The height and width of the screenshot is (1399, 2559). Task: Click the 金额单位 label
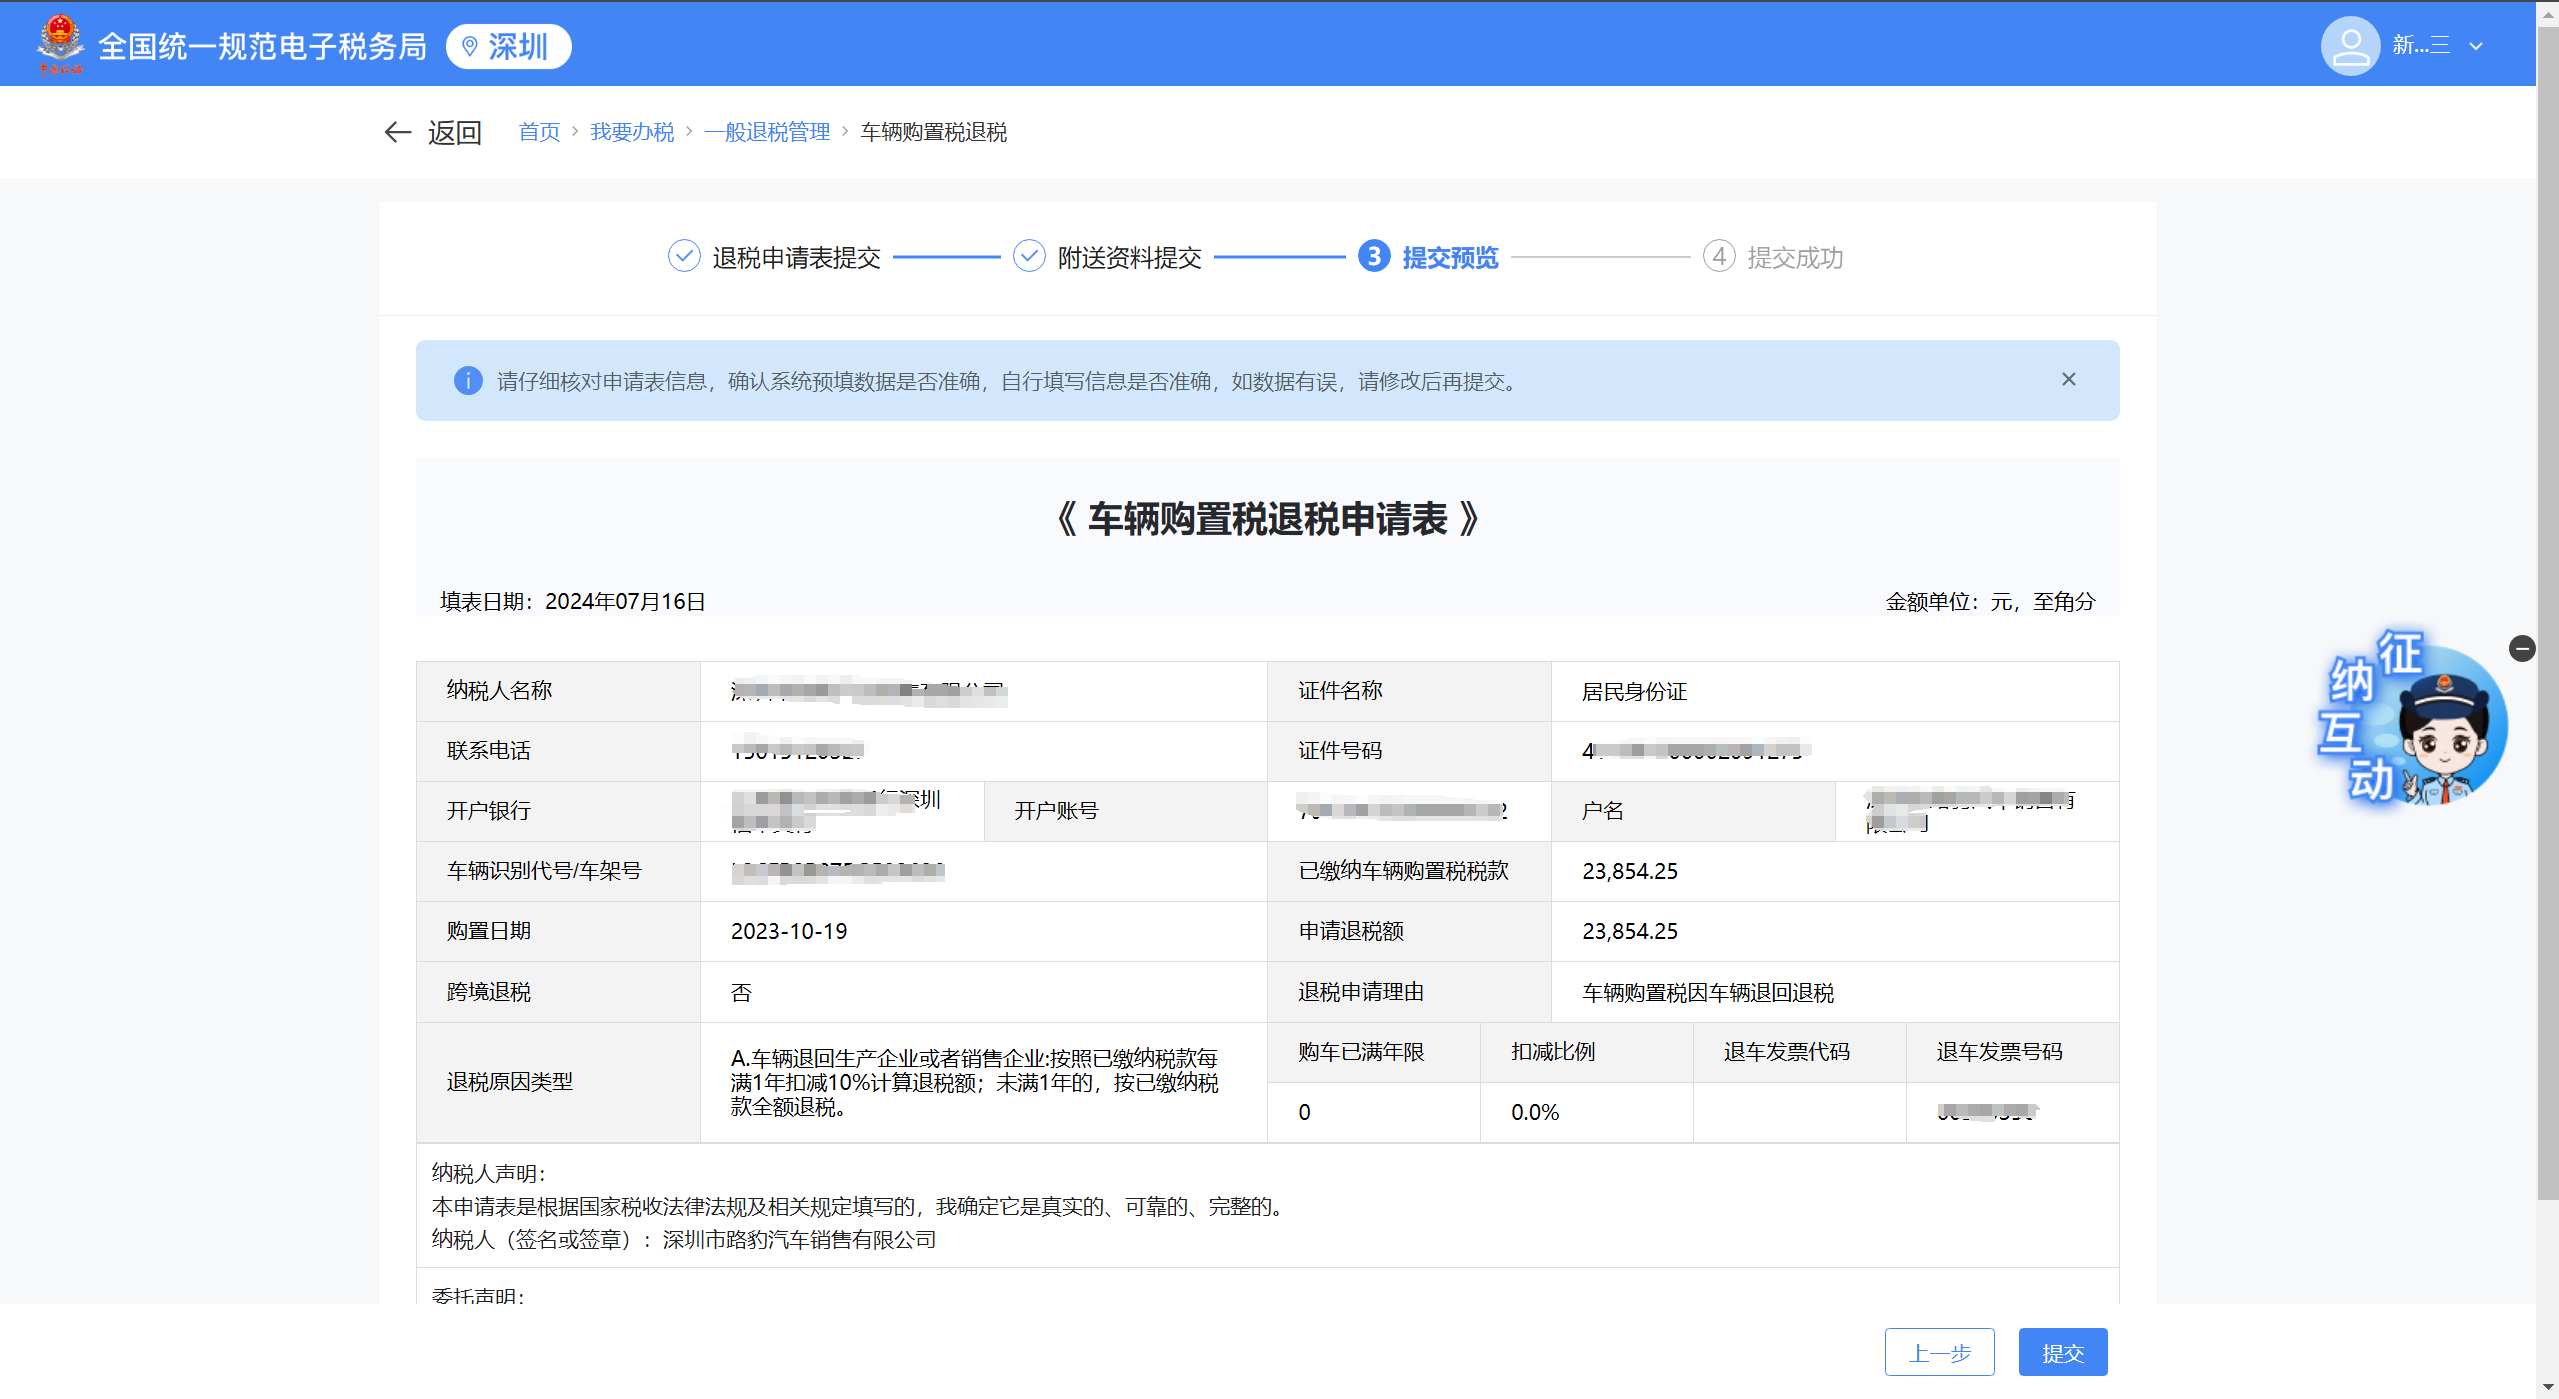1990,601
